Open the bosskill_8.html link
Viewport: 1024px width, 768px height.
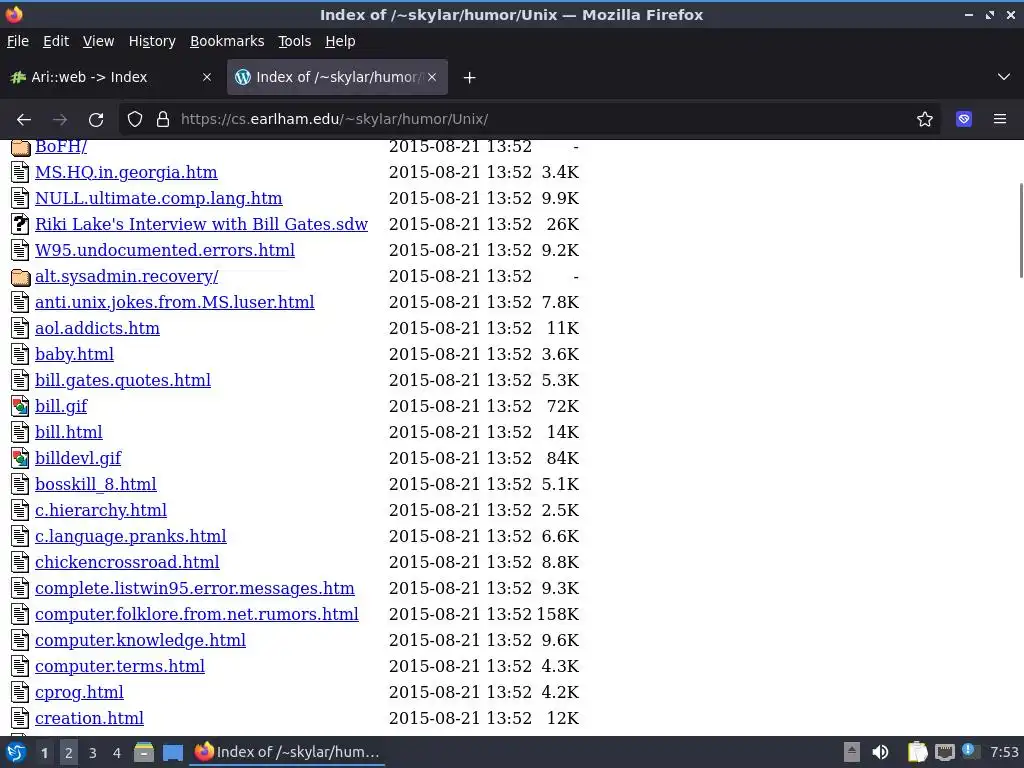(x=95, y=484)
